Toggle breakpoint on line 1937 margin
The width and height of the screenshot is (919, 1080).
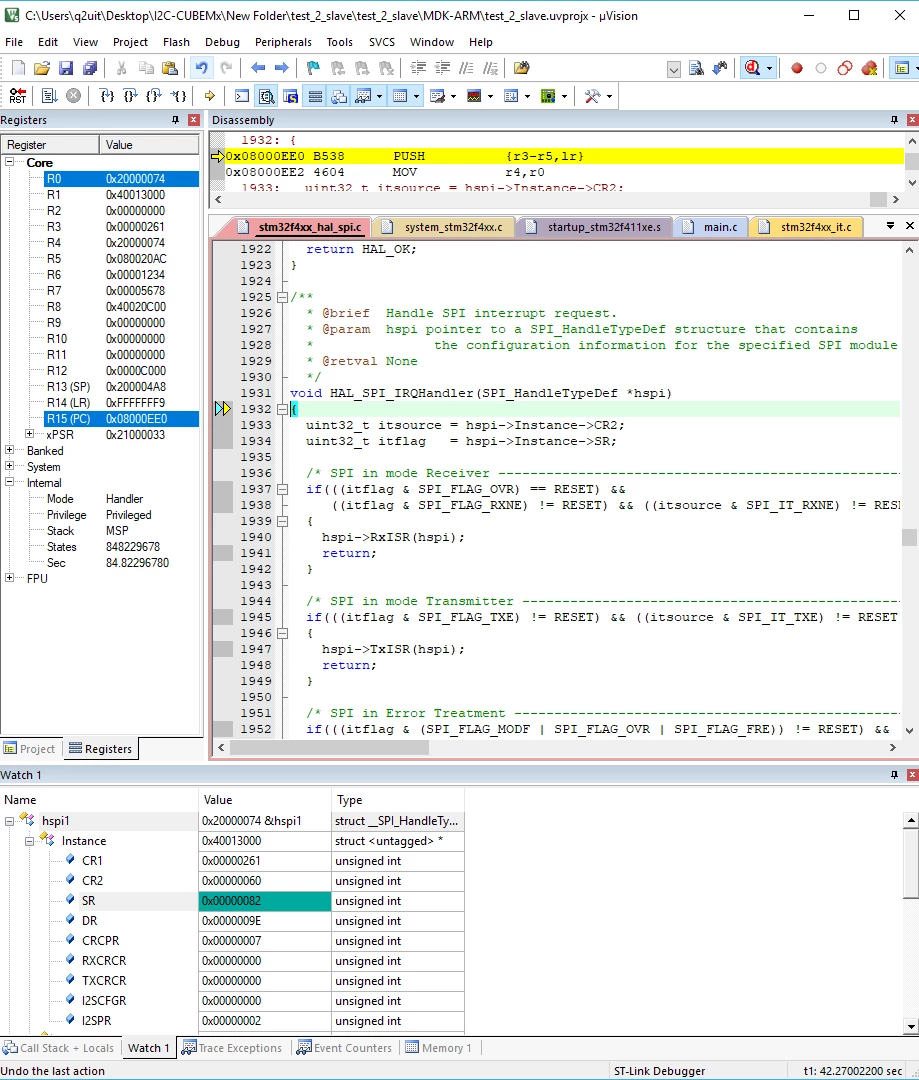pyautogui.click(x=223, y=489)
